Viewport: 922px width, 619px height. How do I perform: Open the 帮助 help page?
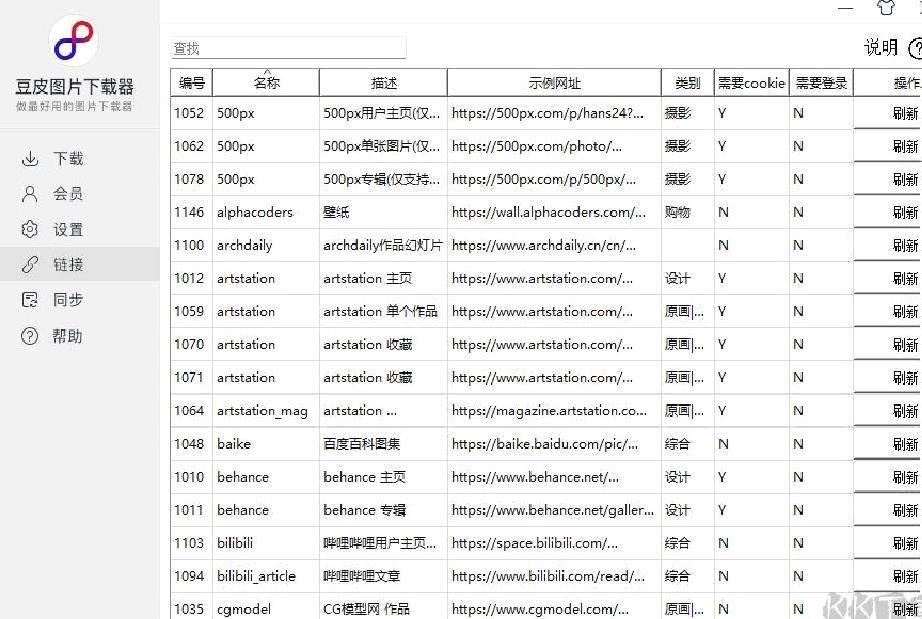click(x=79, y=336)
